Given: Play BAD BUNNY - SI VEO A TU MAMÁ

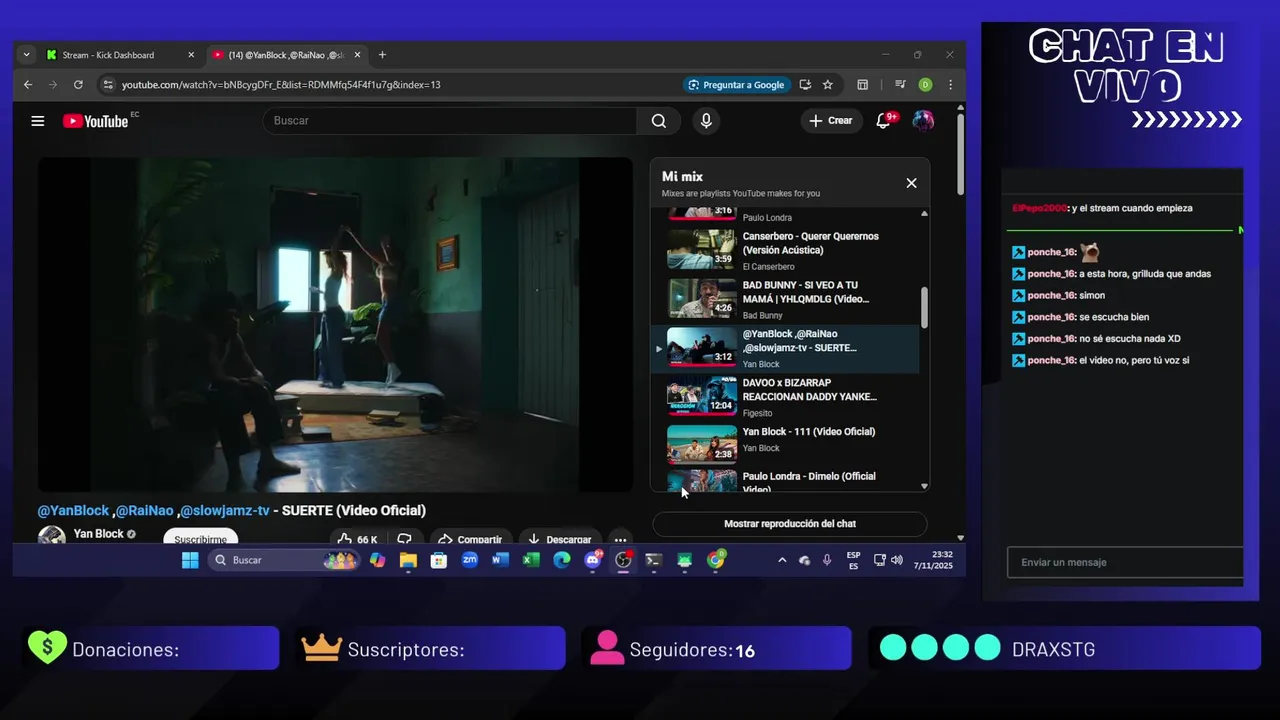Looking at the screenshot, I should 784,299.
